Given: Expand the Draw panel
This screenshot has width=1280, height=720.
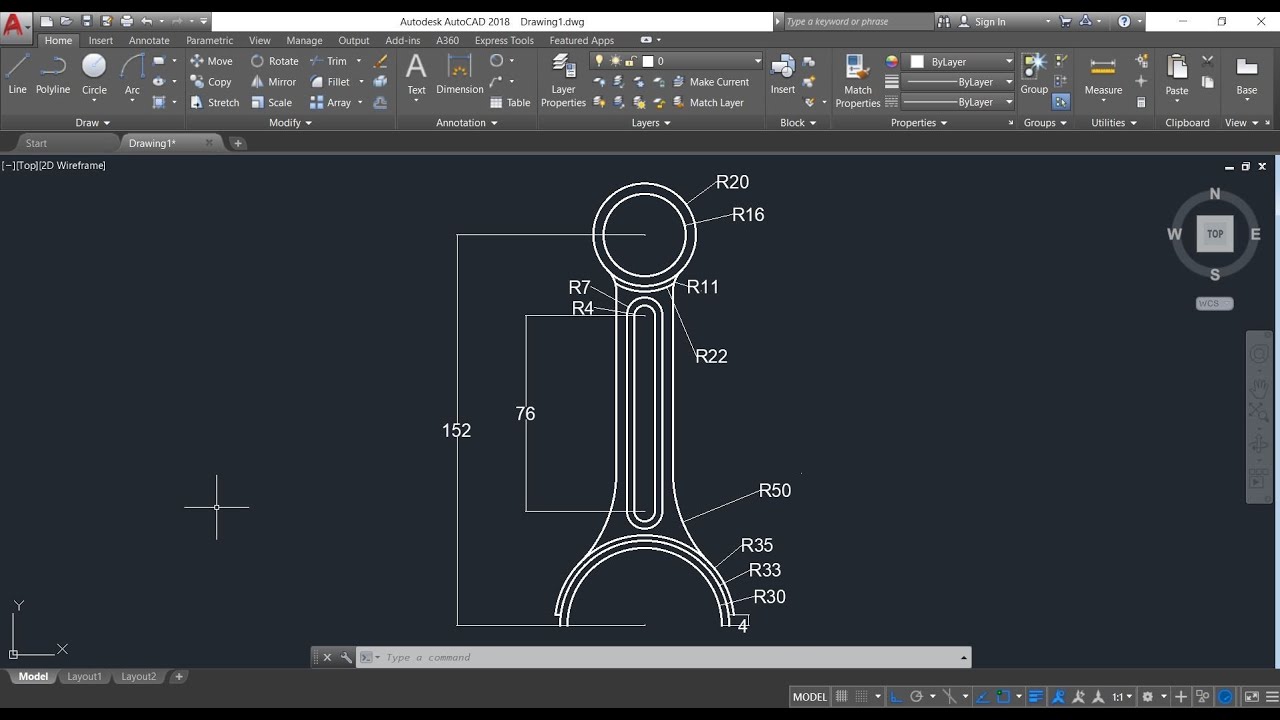Looking at the screenshot, I should click(x=92, y=123).
